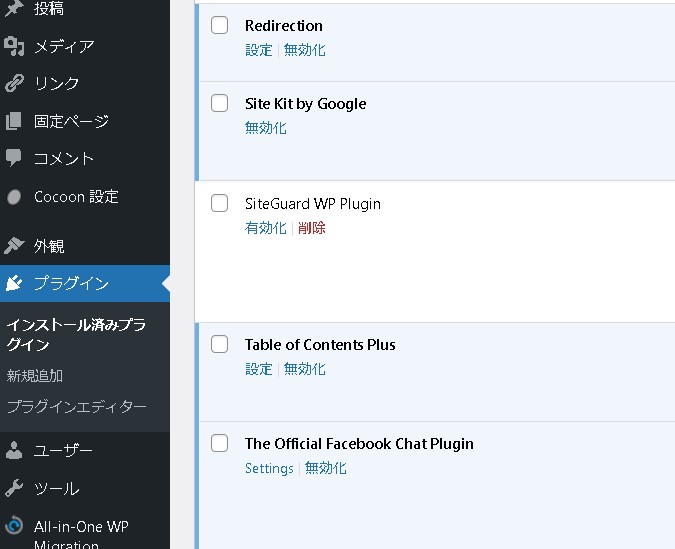Click the All-in-One WP Migration icon

(14, 527)
